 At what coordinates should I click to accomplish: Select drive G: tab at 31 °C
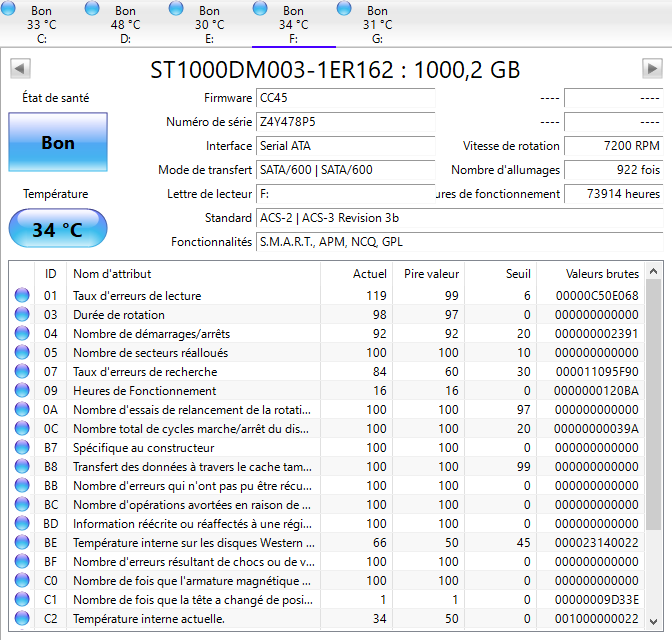[378, 24]
